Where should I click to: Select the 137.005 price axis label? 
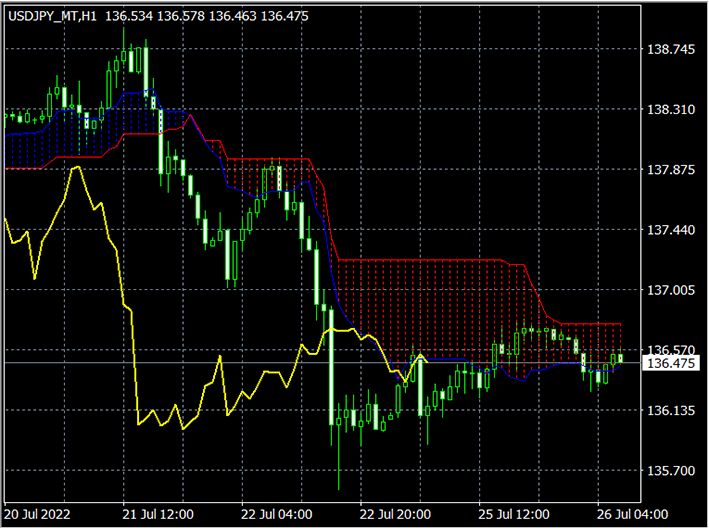tap(671, 290)
